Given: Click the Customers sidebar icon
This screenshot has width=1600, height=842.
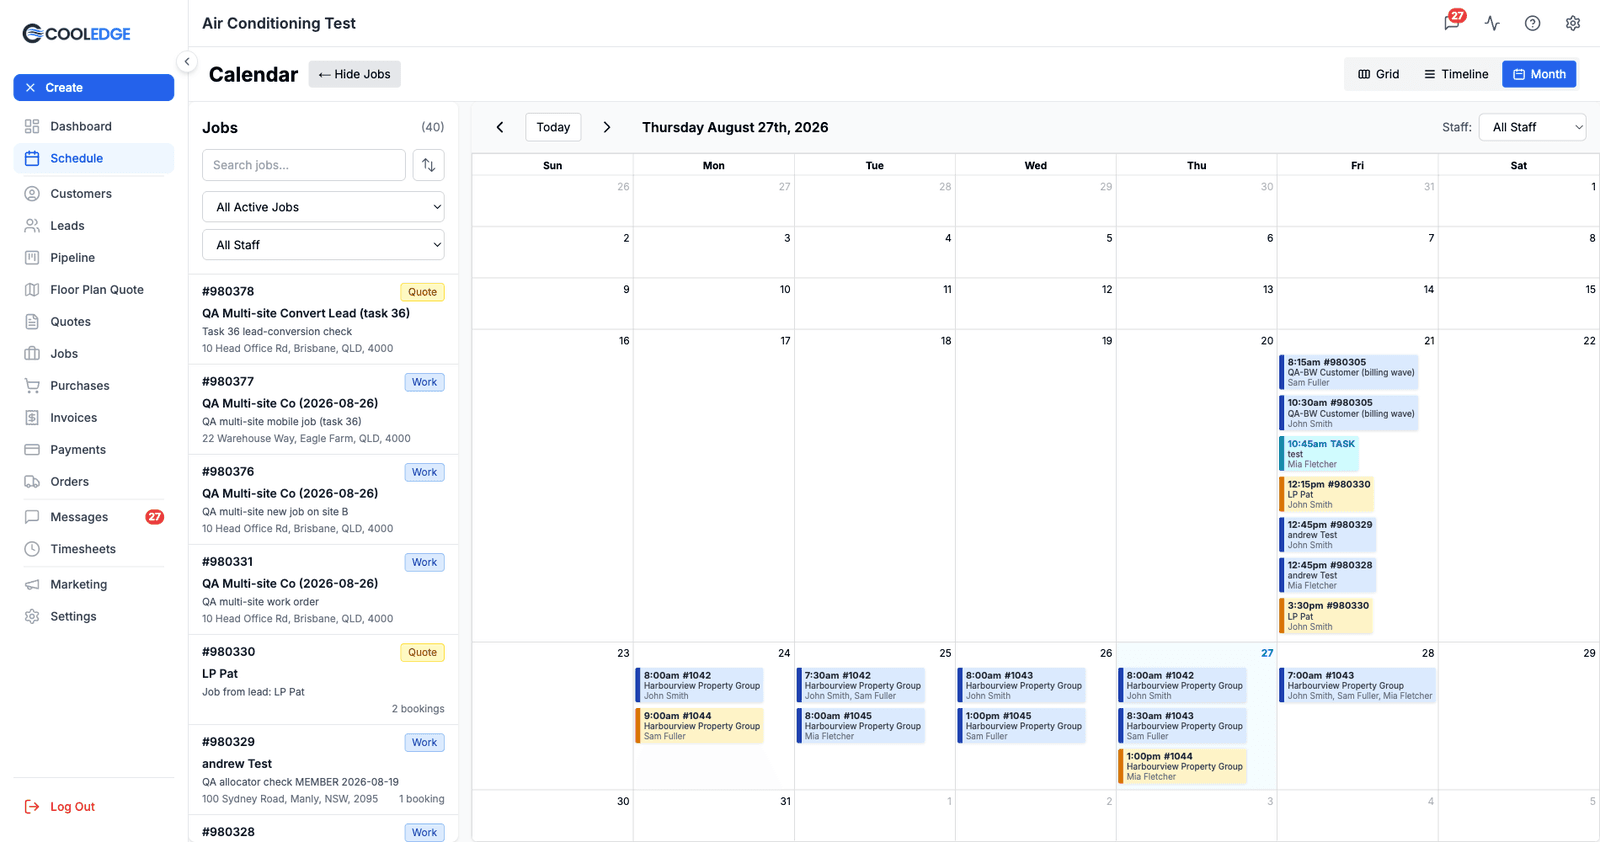Looking at the screenshot, I should 32,194.
